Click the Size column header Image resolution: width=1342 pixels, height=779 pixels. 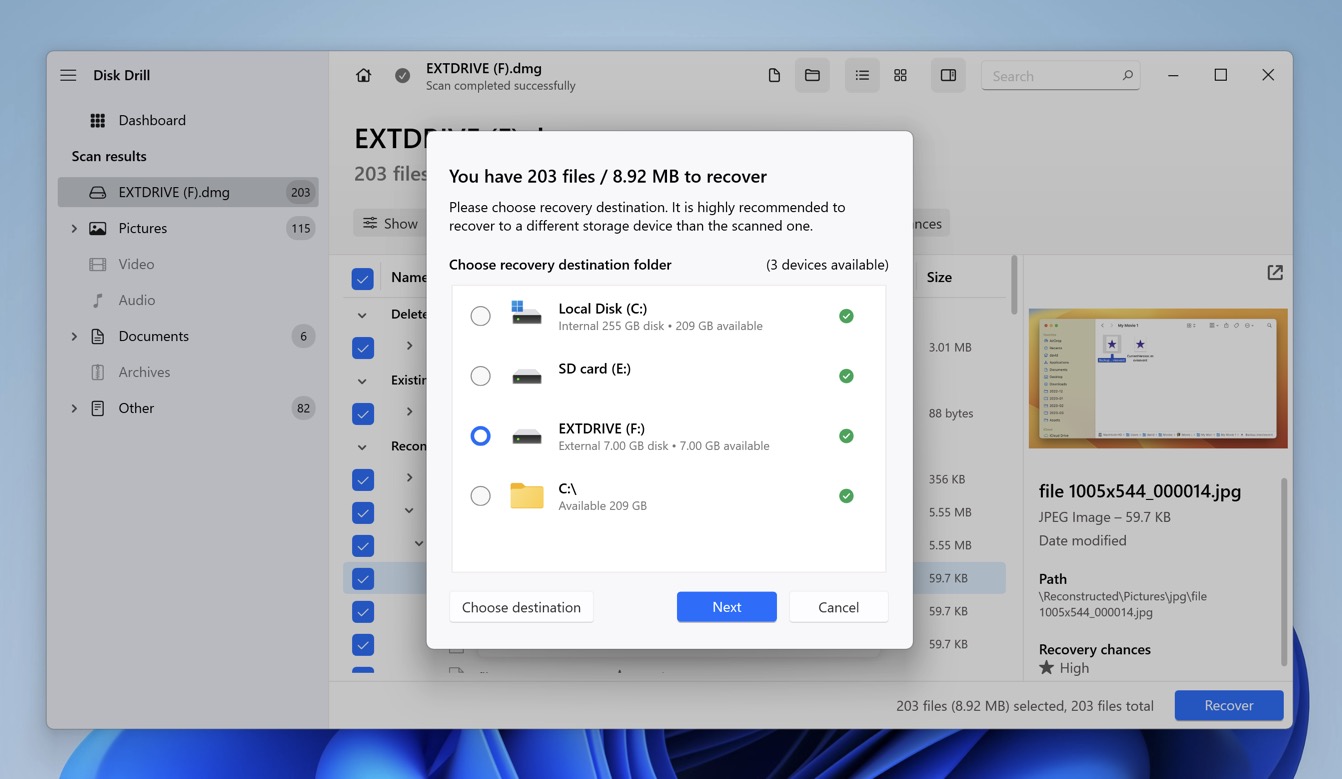tap(939, 277)
